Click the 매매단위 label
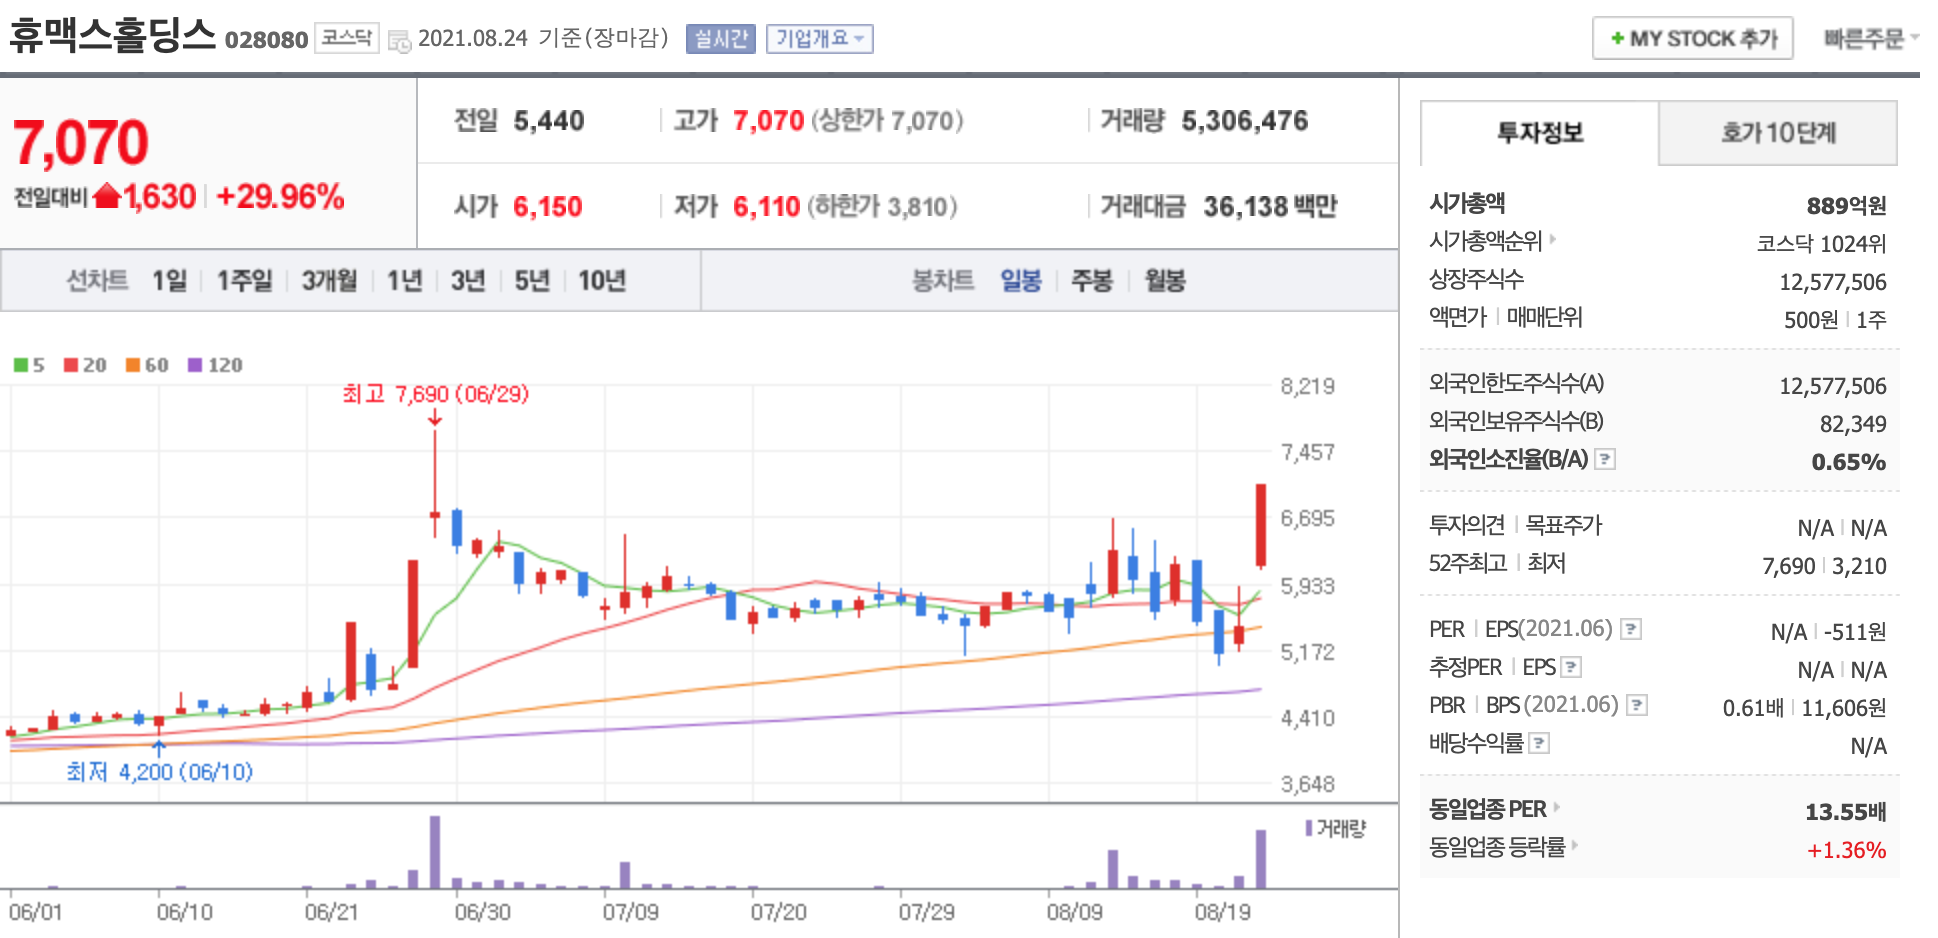 [1545, 317]
